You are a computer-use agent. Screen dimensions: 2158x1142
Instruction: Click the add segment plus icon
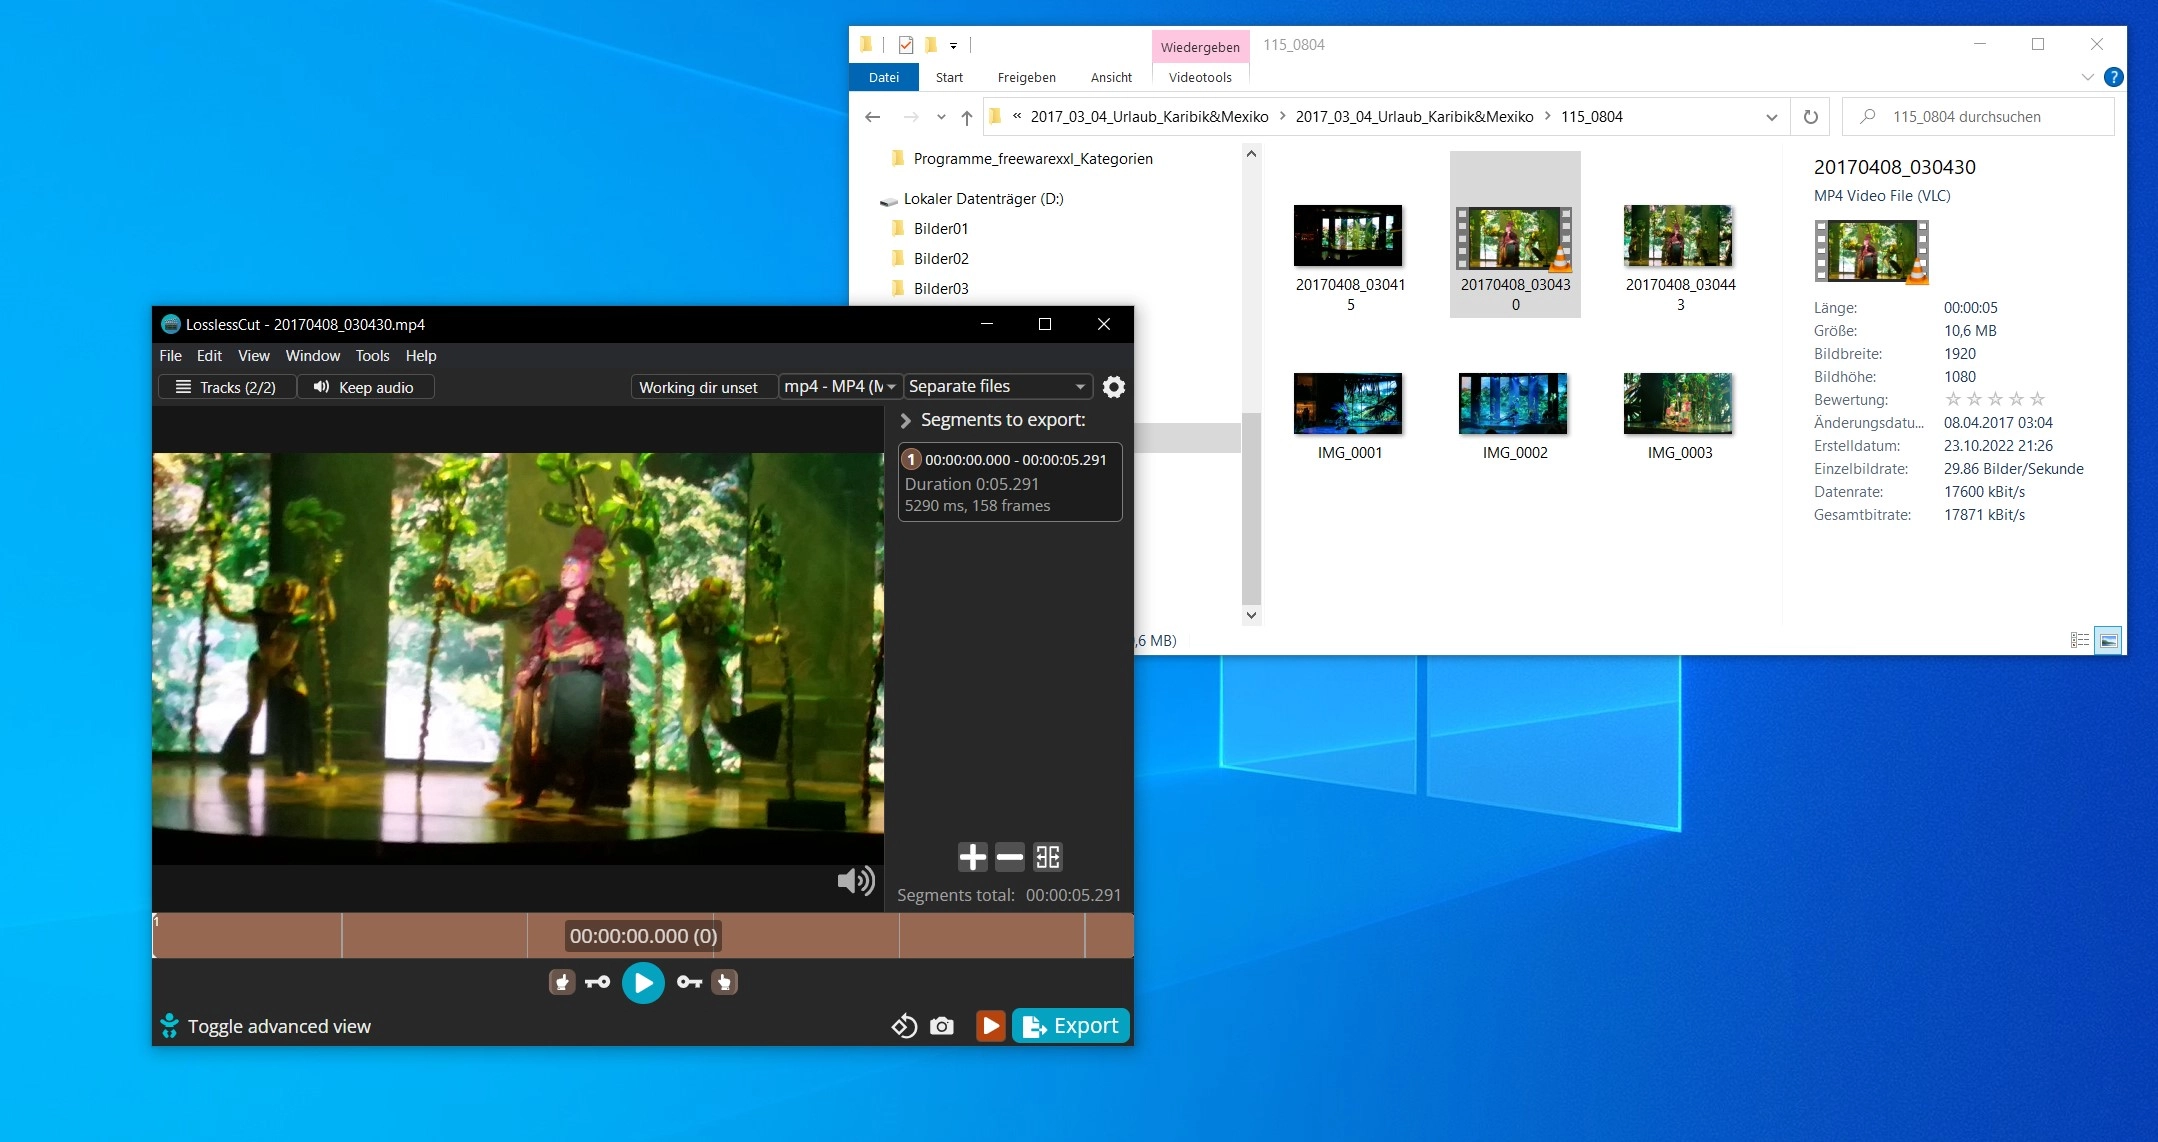(x=972, y=857)
